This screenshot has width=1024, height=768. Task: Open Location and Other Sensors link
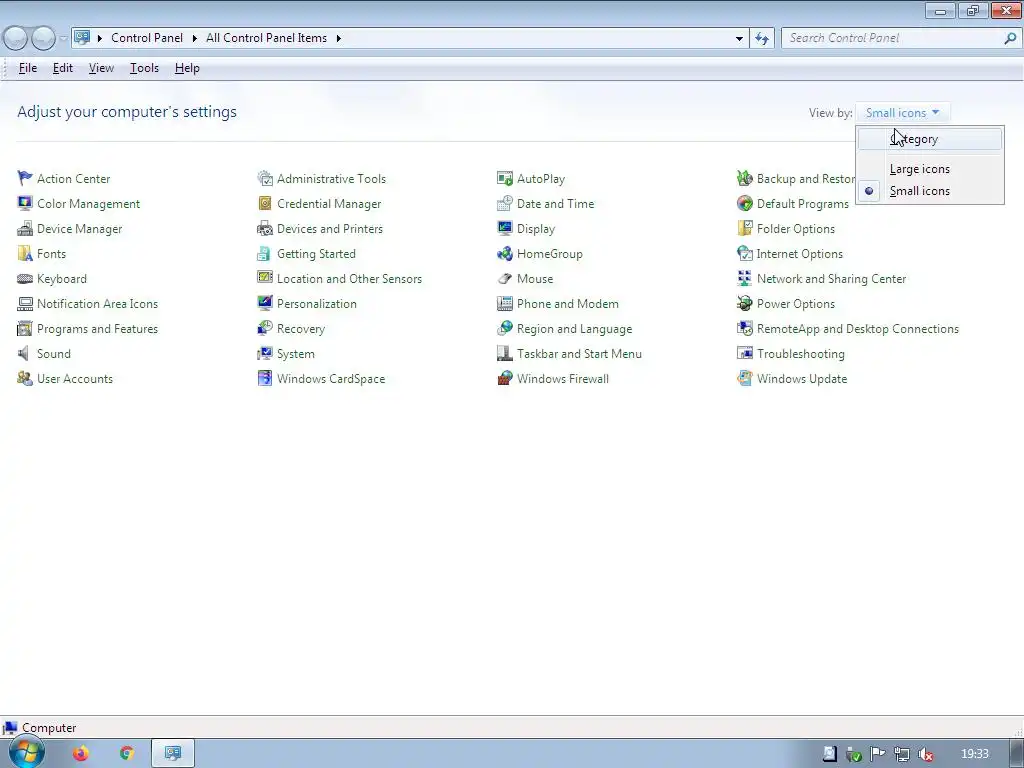(349, 279)
